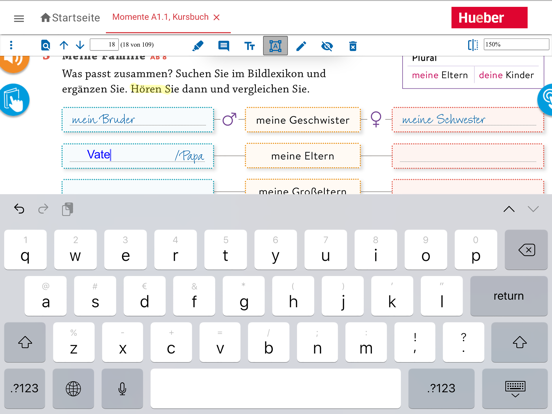This screenshot has width=552, height=414.
Task: Toggle annotation visibility eye icon
Action: point(327,46)
